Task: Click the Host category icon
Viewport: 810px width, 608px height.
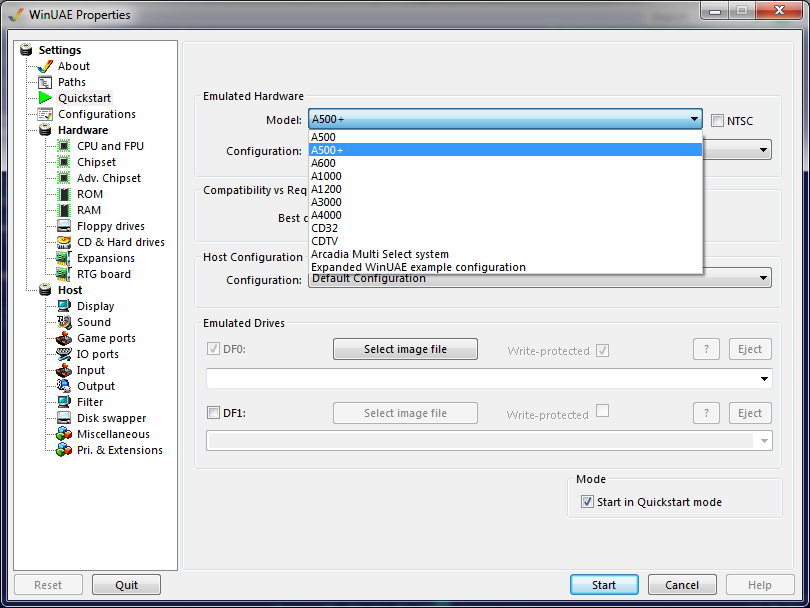Action: (x=45, y=290)
